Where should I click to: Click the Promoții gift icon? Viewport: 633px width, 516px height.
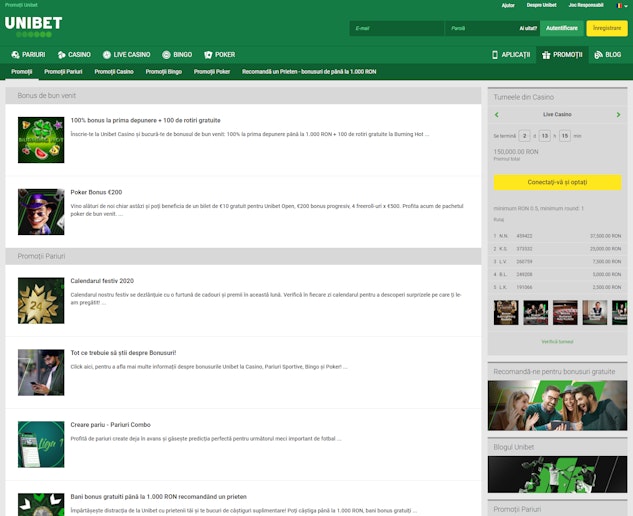(x=546, y=55)
